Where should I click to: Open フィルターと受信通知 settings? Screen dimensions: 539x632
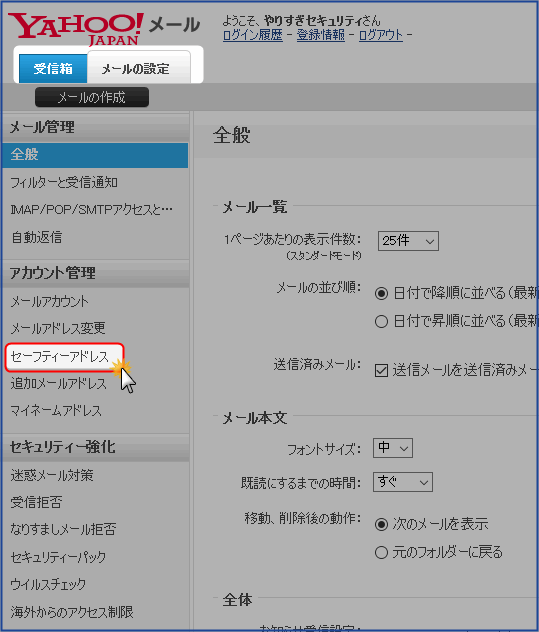(64, 183)
